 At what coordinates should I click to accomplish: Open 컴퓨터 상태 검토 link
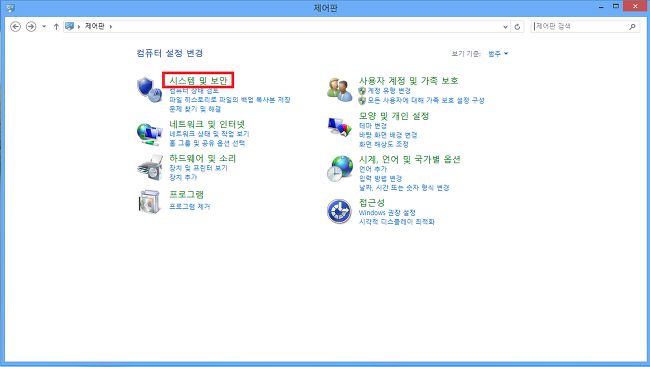194,90
